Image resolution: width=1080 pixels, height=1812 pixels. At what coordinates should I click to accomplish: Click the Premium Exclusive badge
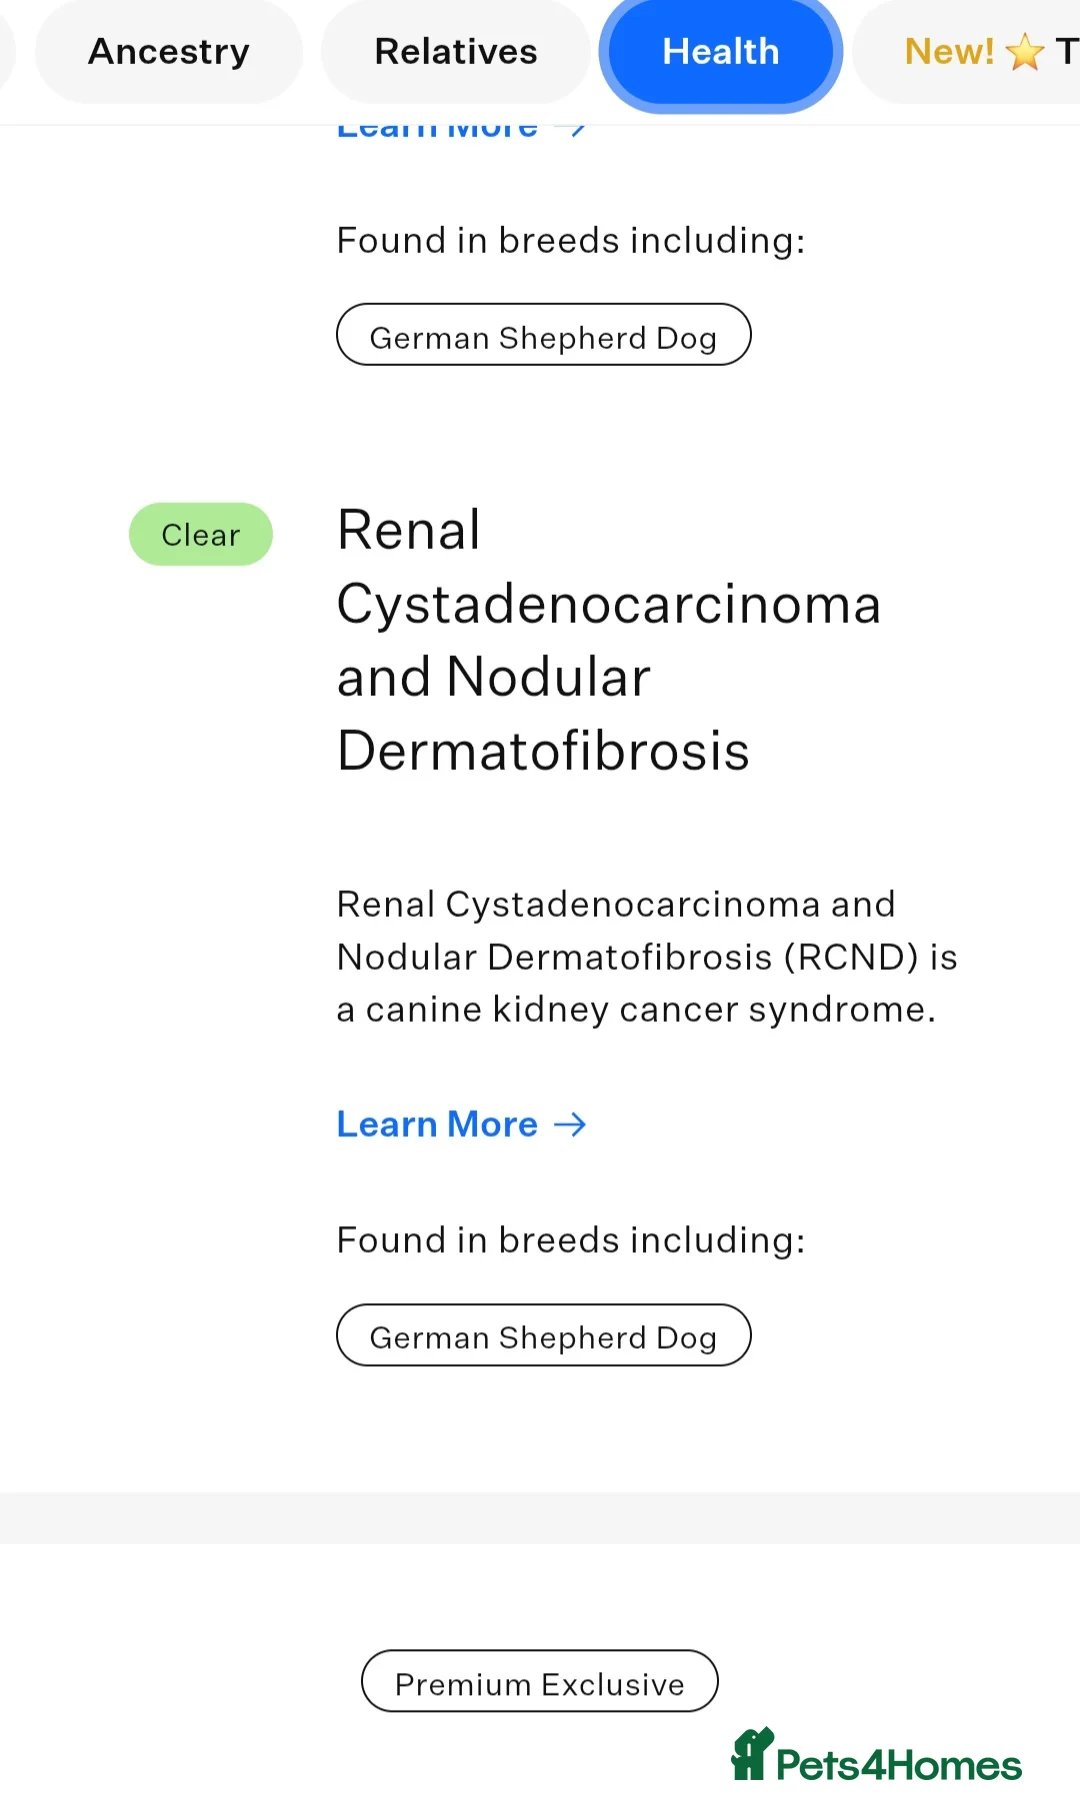[539, 1683]
